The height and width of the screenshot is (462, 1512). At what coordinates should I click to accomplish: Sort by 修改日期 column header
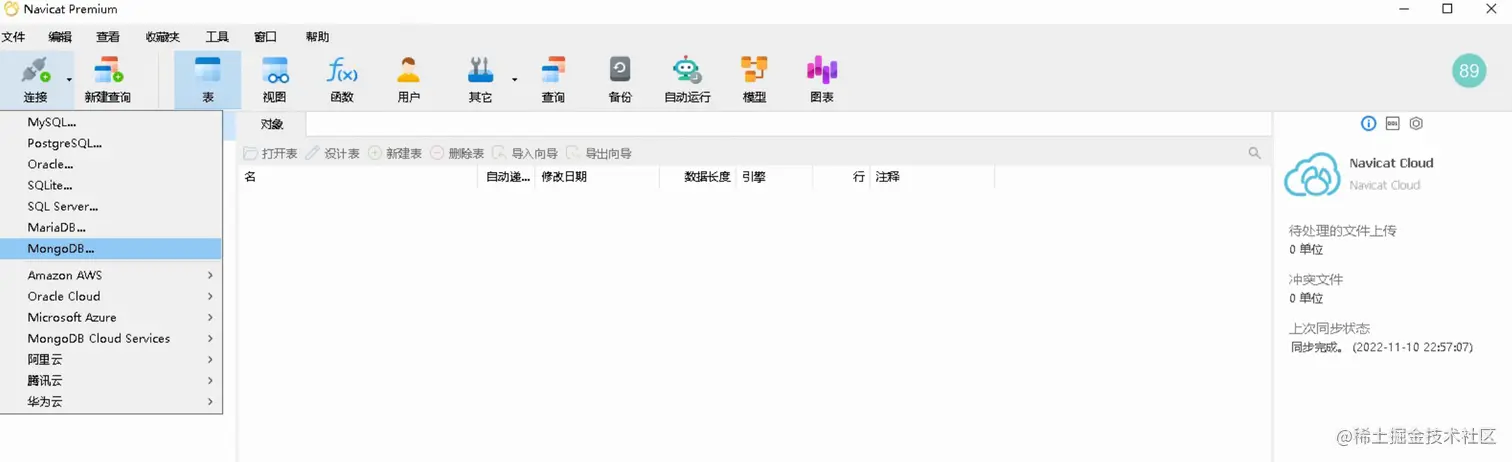click(x=597, y=176)
